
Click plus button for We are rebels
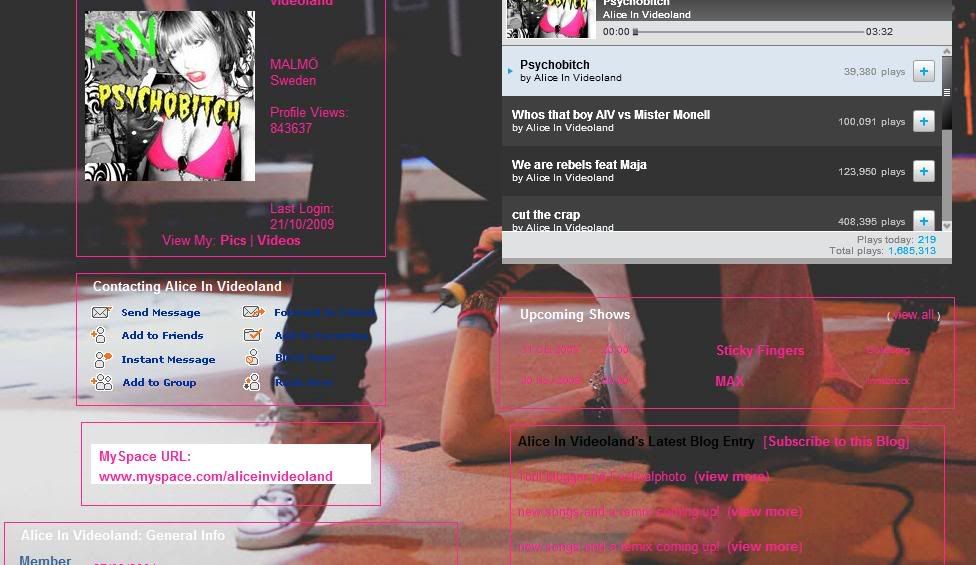(x=924, y=170)
